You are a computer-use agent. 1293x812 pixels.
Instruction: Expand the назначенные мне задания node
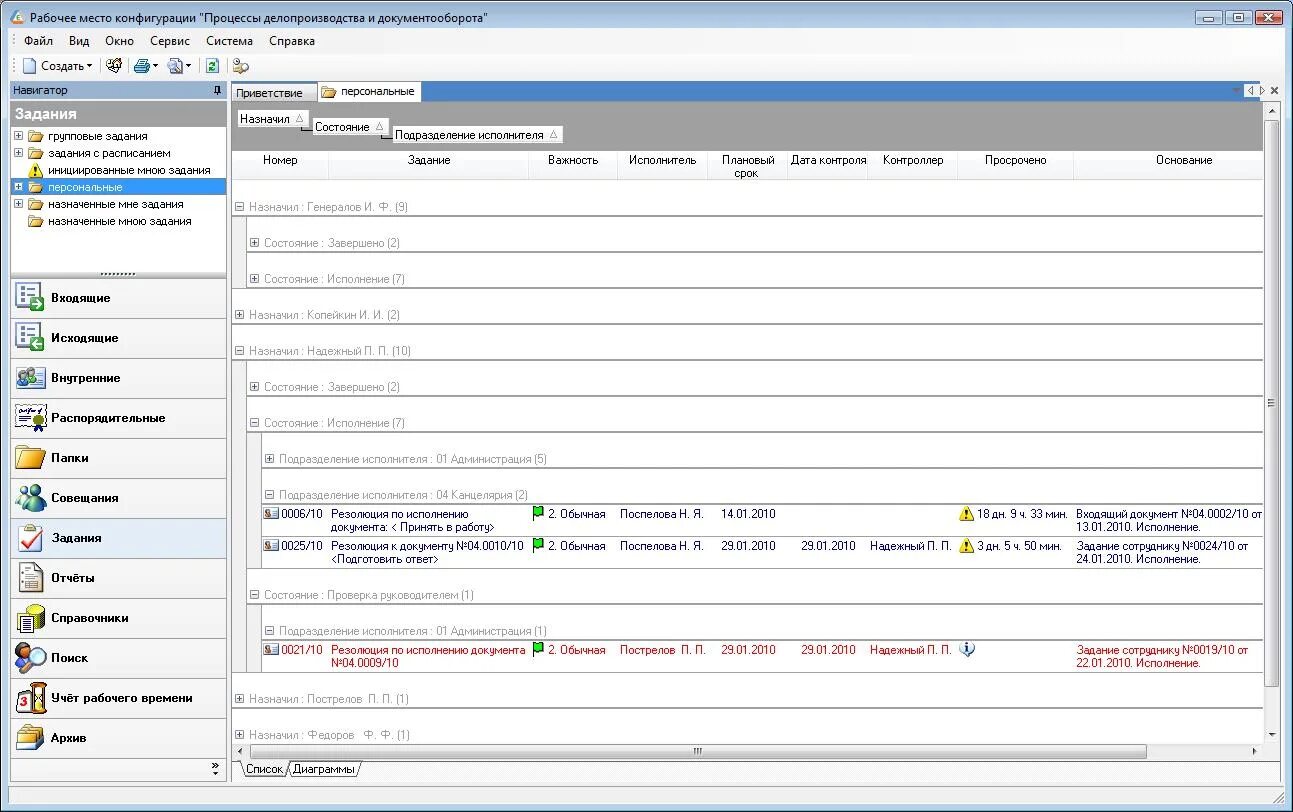pos(18,204)
